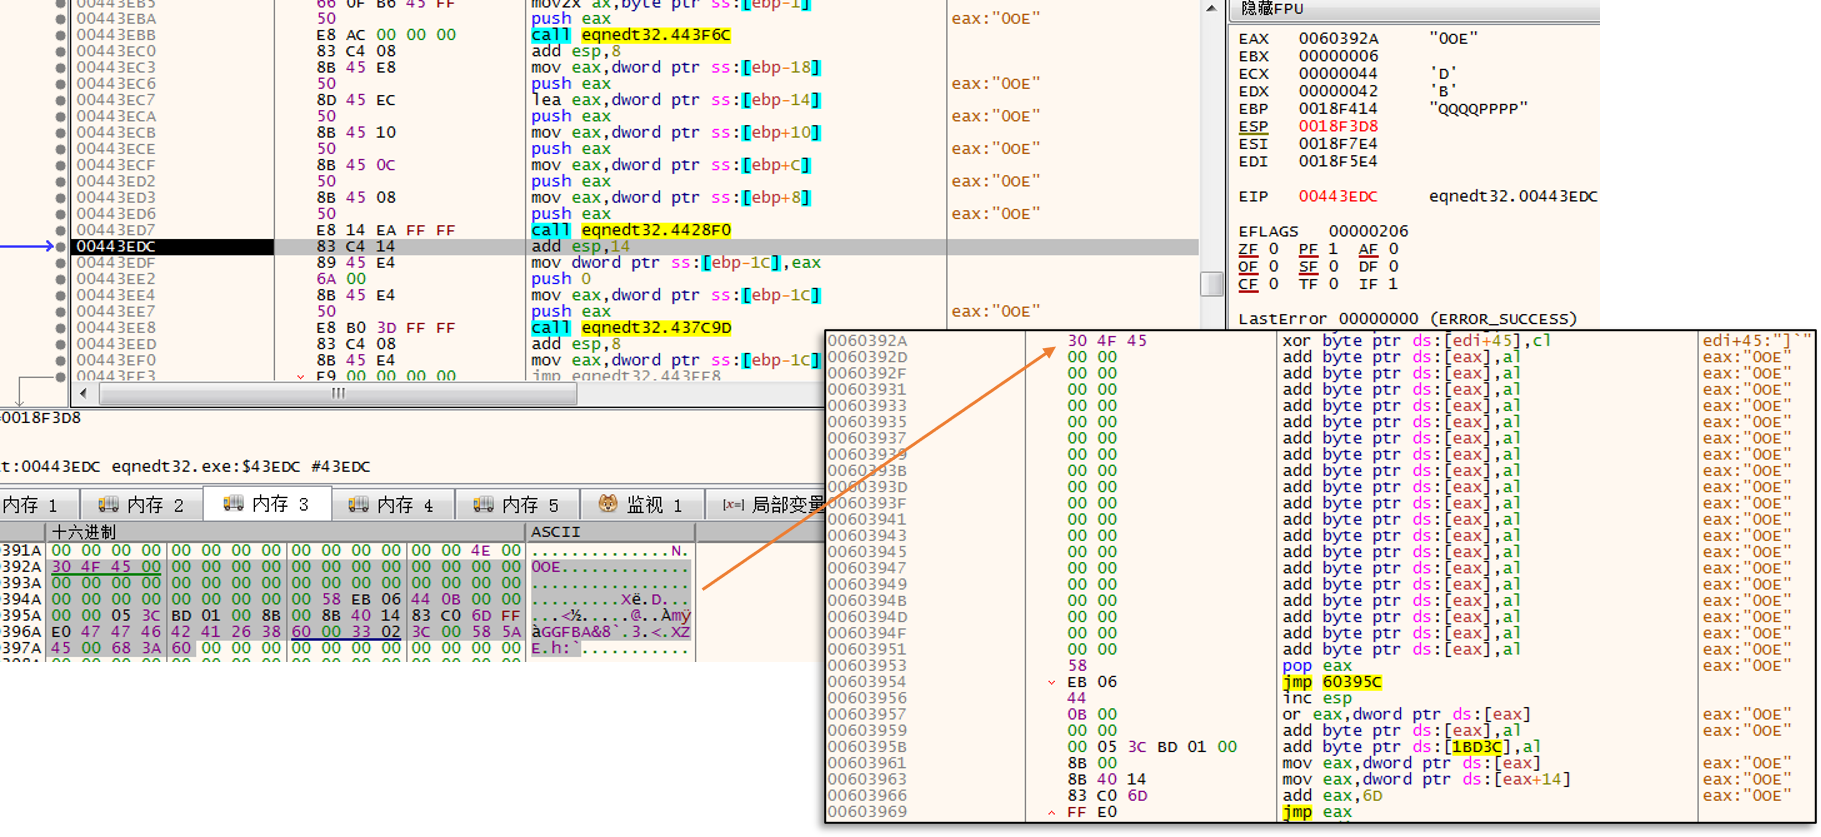This screenshot has width=1821, height=837.
Task: Select EBP register value 0018F414
Action: (1338, 108)
